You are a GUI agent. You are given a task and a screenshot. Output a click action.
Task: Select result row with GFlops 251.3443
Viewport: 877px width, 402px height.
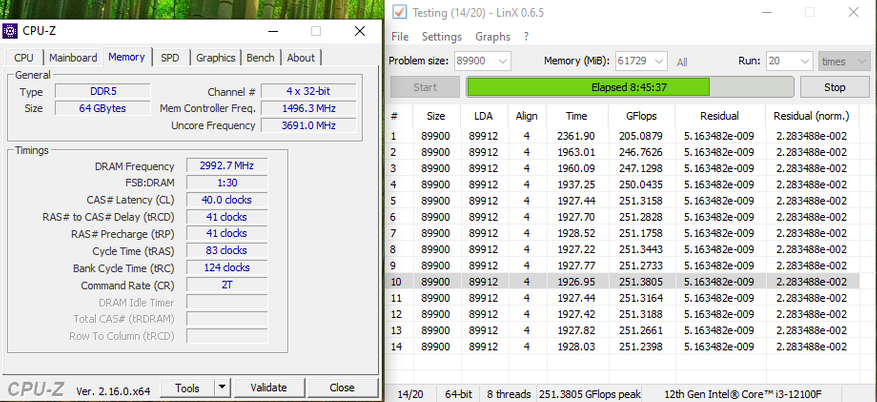623,249
